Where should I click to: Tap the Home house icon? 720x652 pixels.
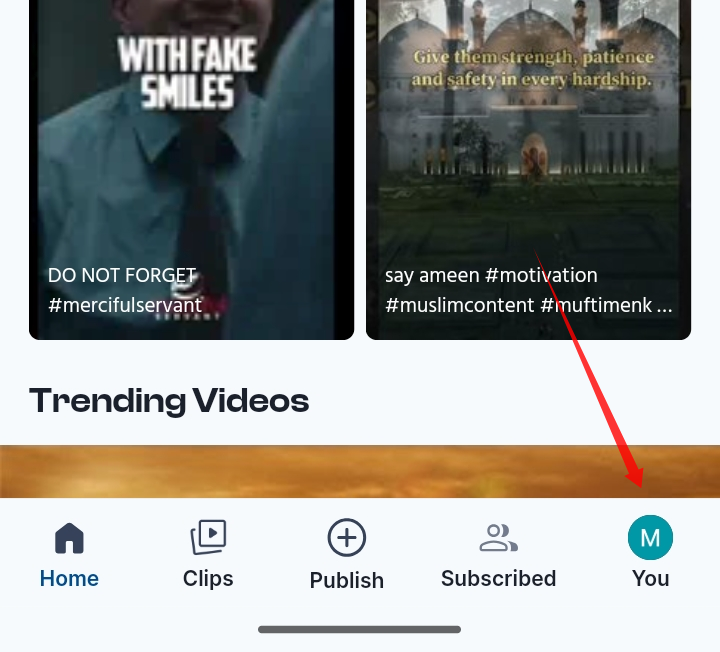pyautogui.click(x=69, y=538)
